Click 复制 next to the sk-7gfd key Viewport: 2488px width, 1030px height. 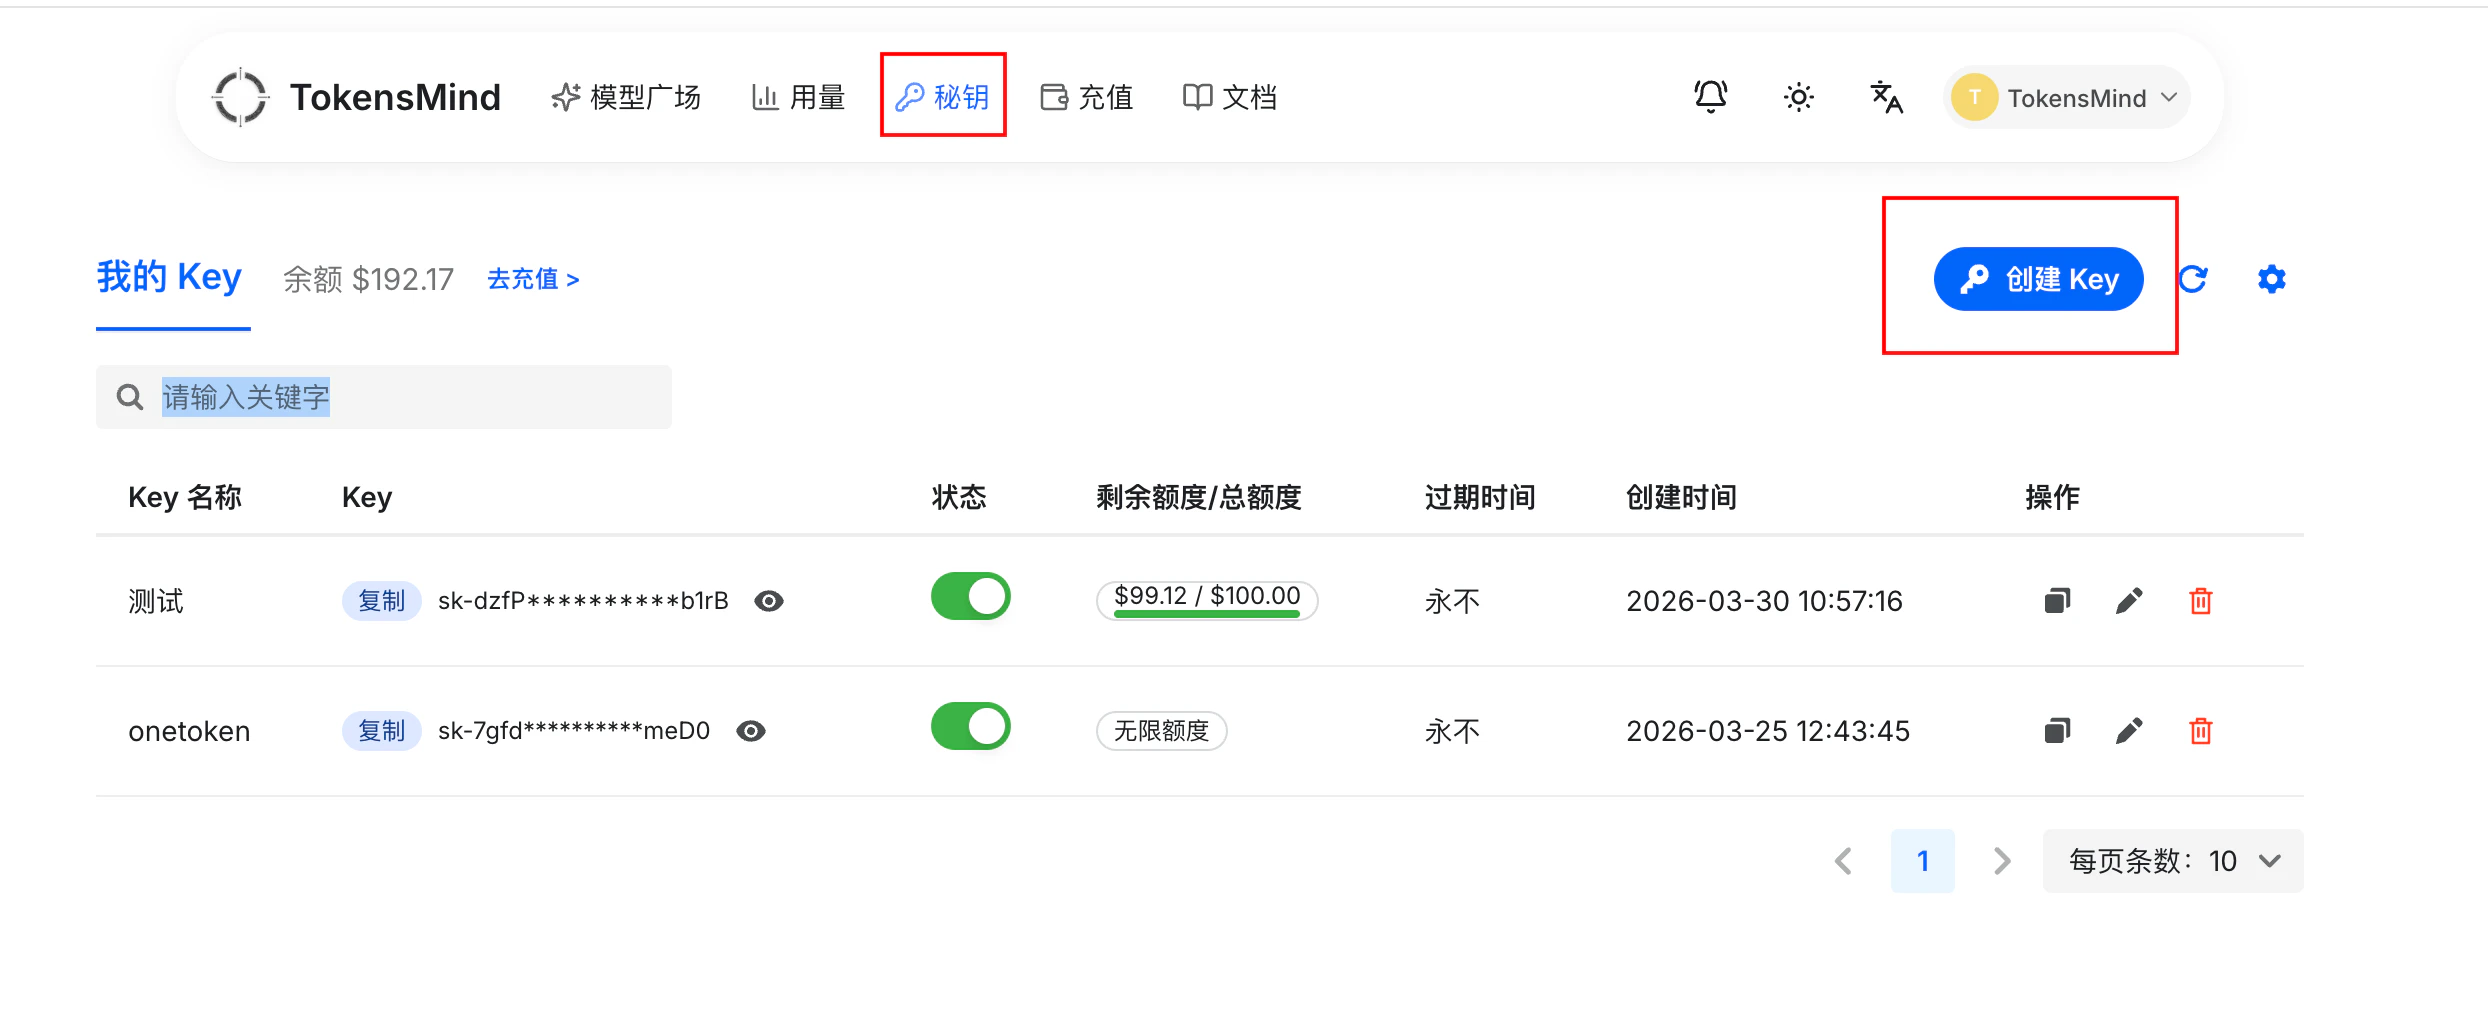pos(381,731)
